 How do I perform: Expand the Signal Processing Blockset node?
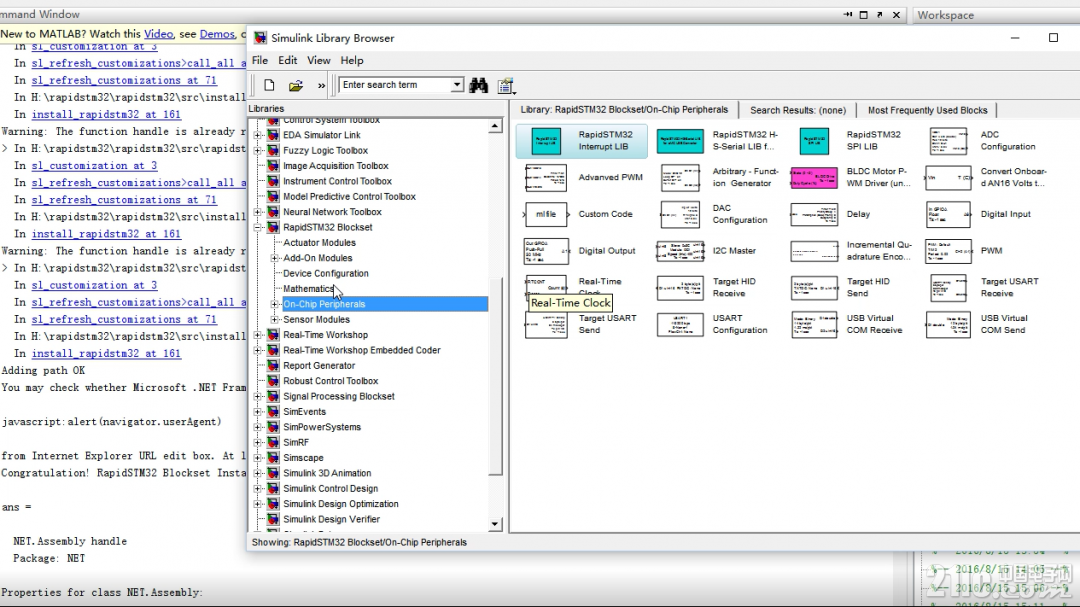[x=258, y=397]
